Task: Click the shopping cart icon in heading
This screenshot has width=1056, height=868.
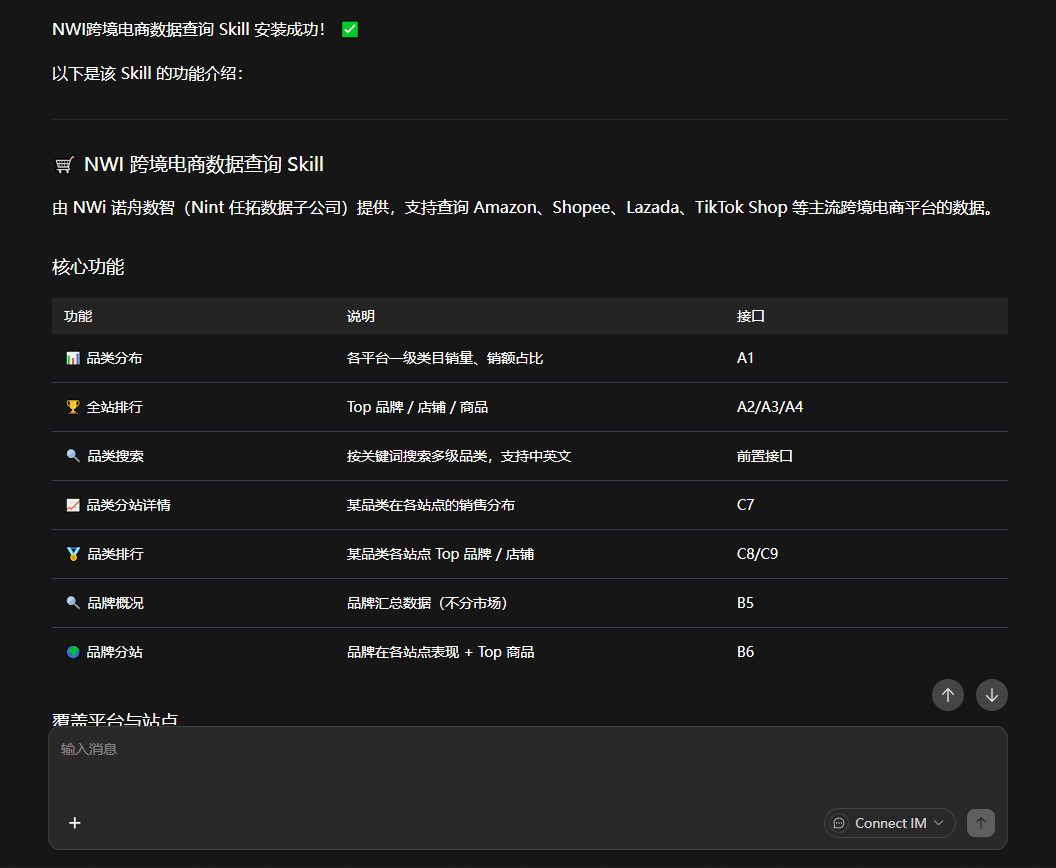Action: point(64,165)
